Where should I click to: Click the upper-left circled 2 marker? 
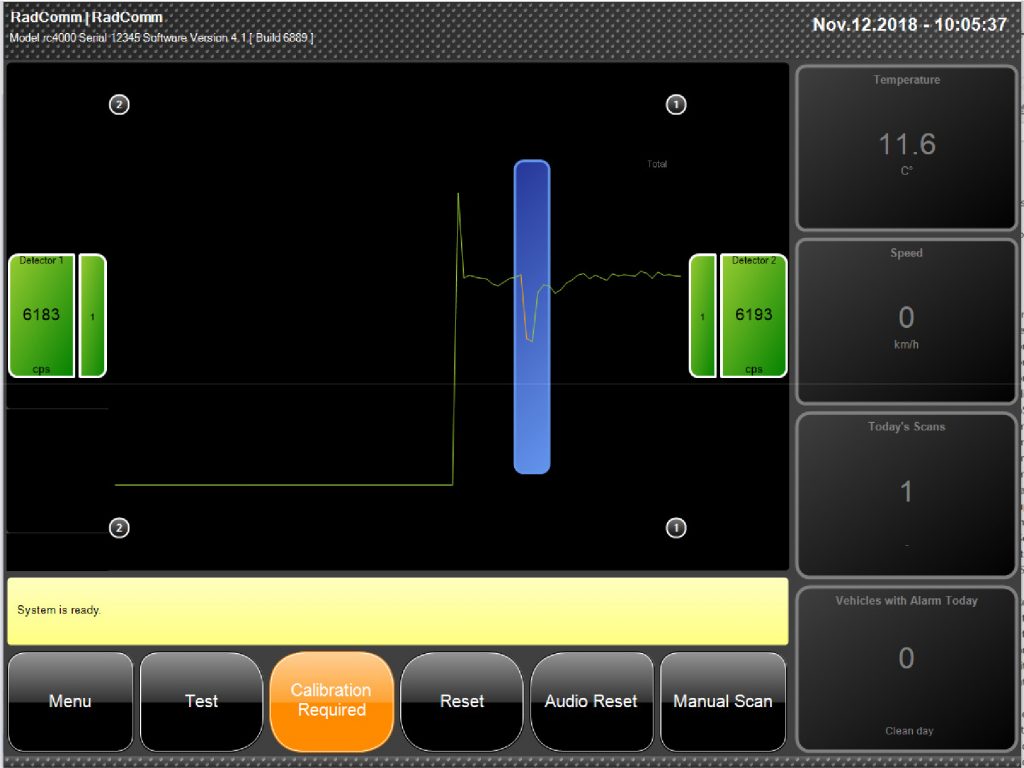tap(119, 104)
